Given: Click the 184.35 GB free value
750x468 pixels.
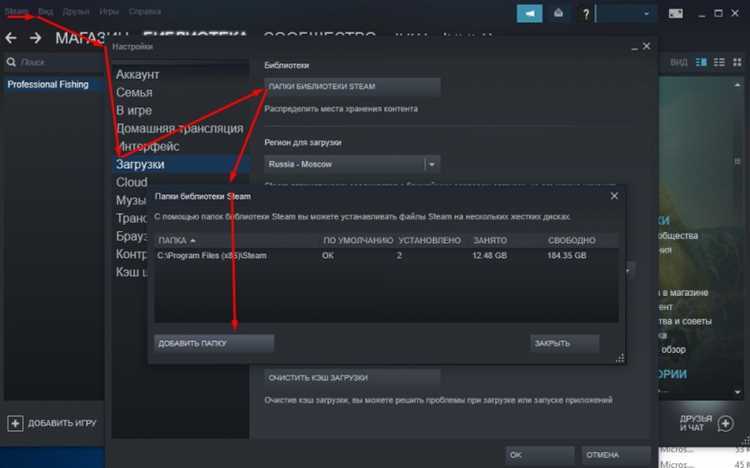Looking at the screenshot, I should [566, 256].
